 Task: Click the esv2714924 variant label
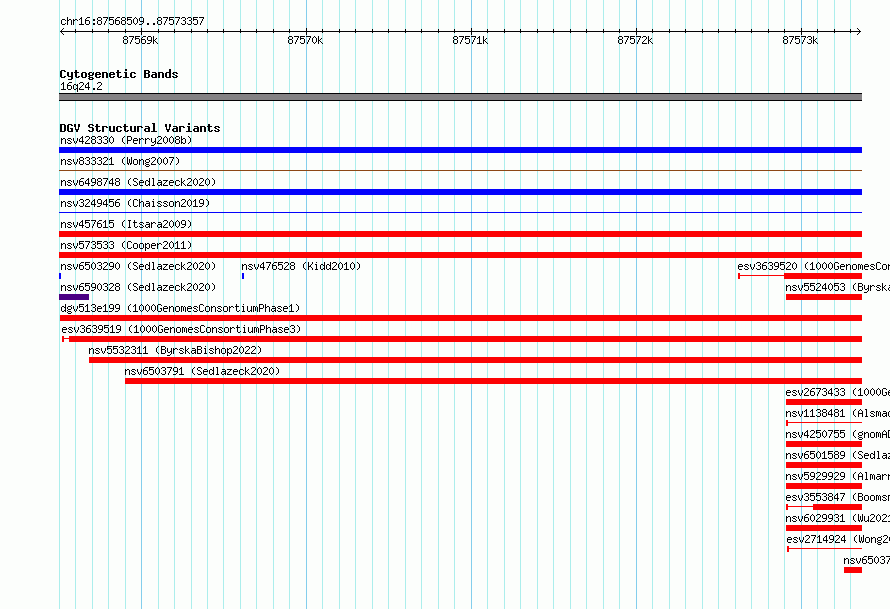tap(838, 539)
